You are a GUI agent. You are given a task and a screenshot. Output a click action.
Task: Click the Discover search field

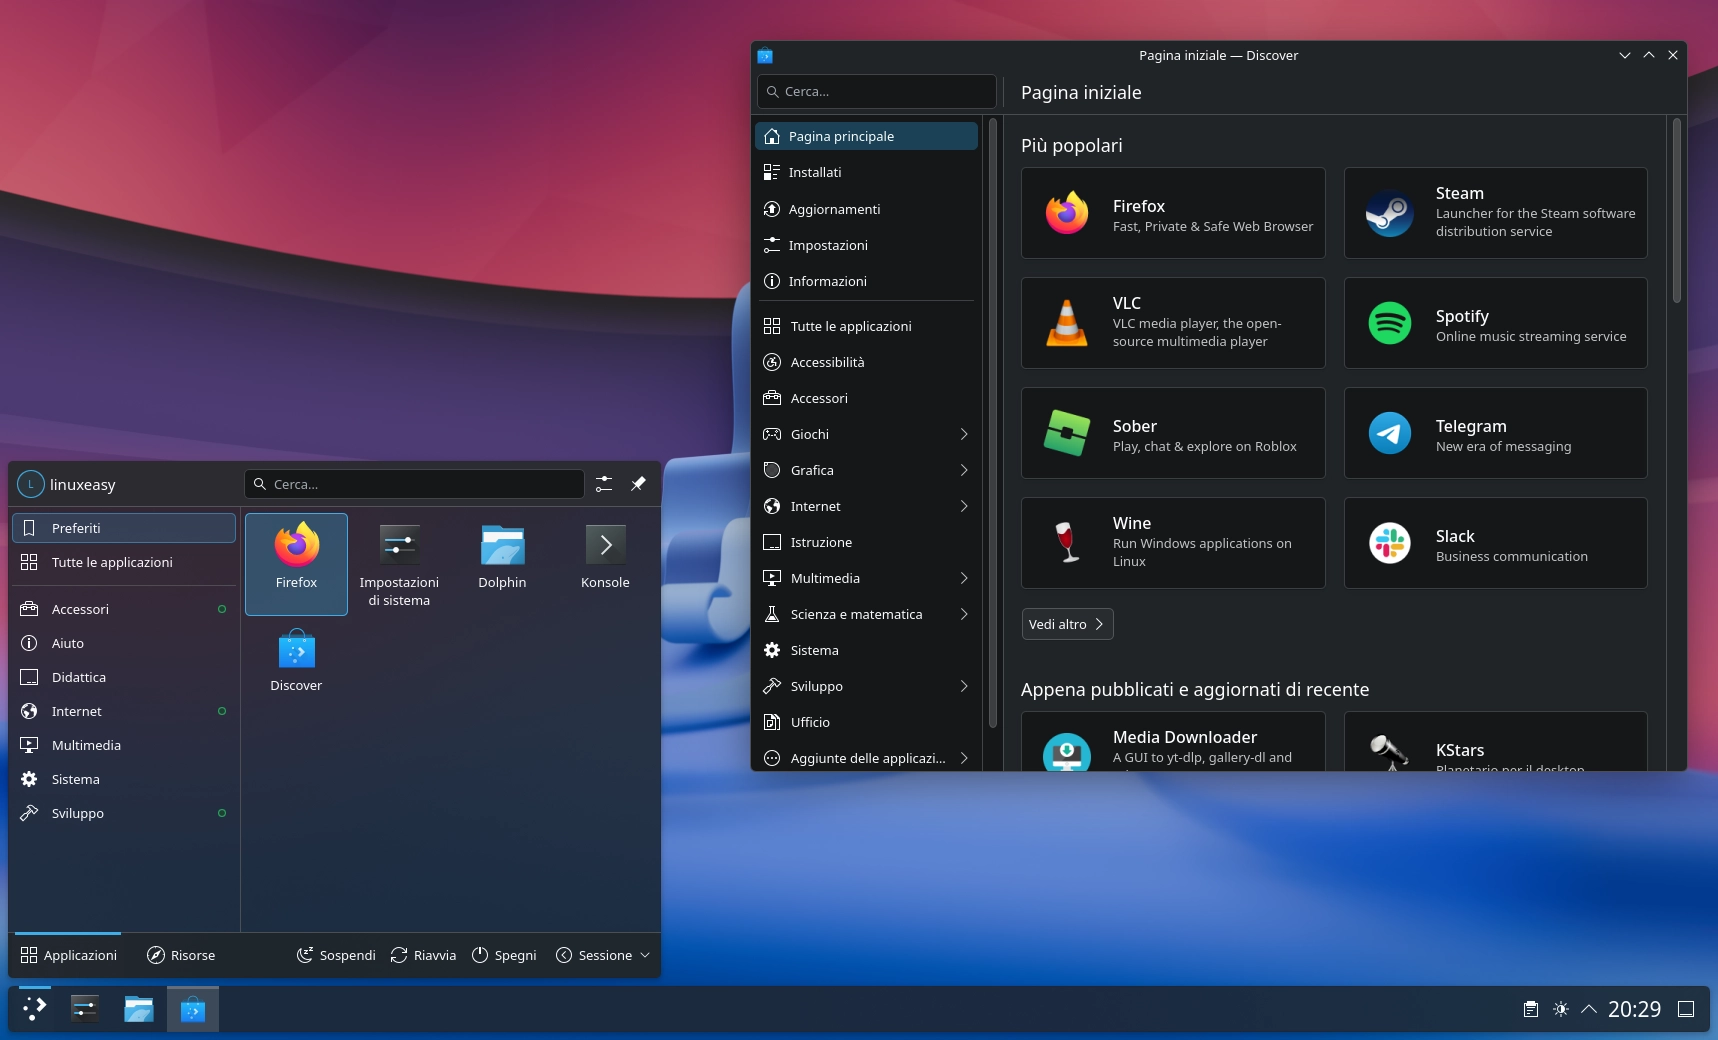[877, 91]
